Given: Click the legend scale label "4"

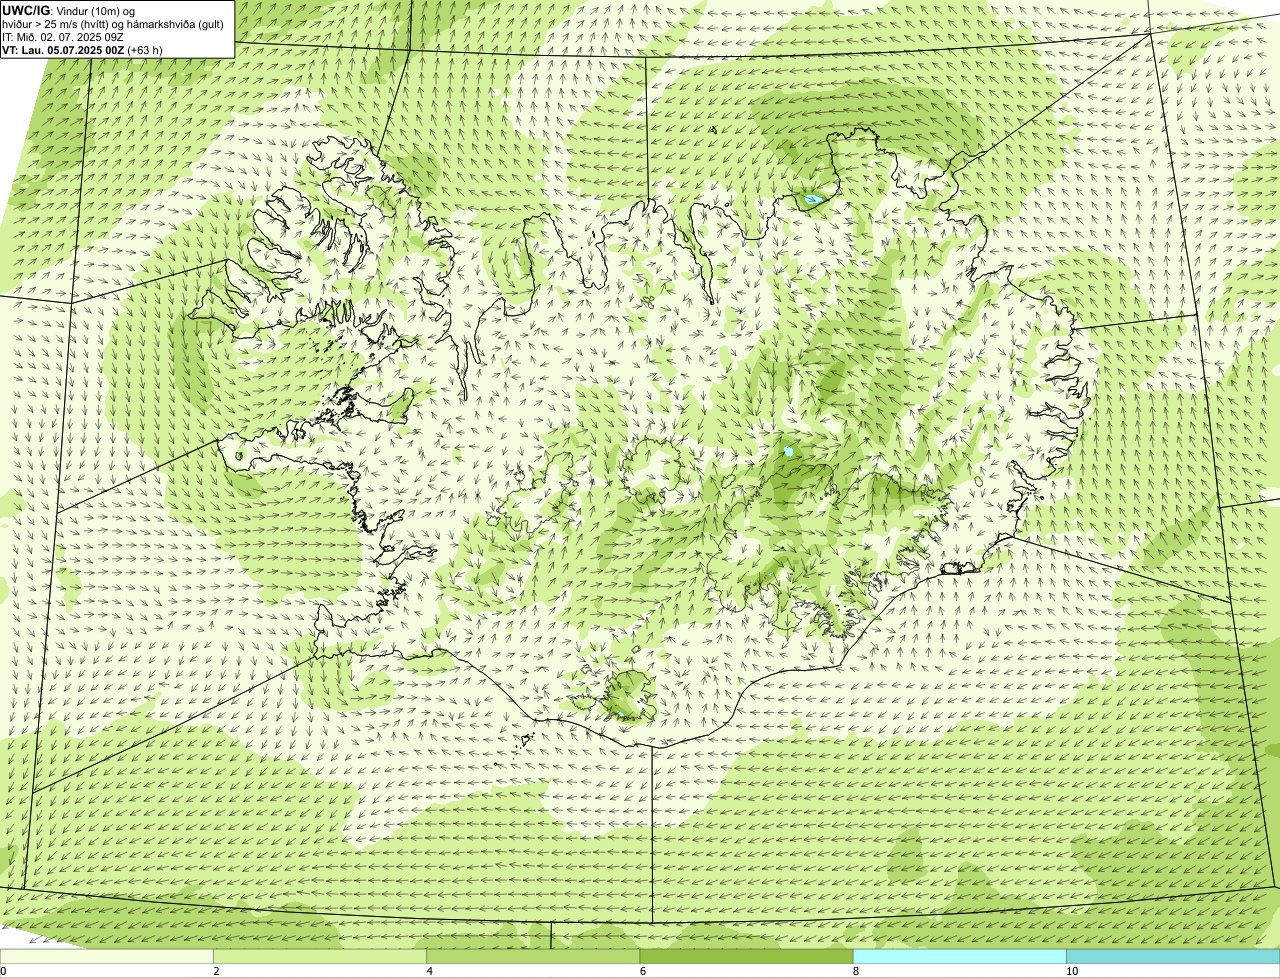Looking at the screenshot, I should click(x=429, y=971).
